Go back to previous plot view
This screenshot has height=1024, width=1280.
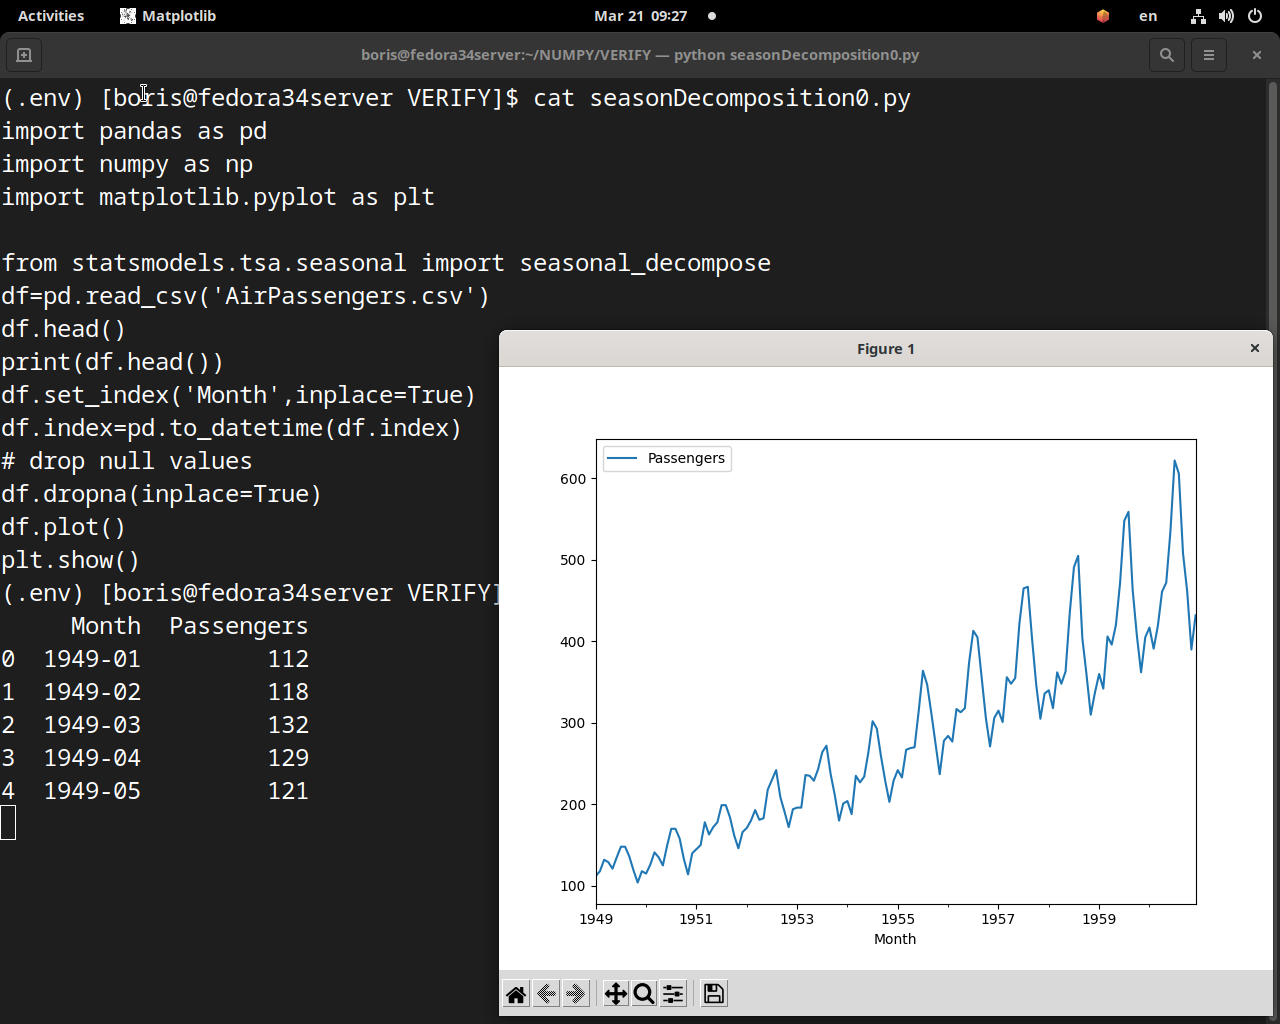coord(546,993)
